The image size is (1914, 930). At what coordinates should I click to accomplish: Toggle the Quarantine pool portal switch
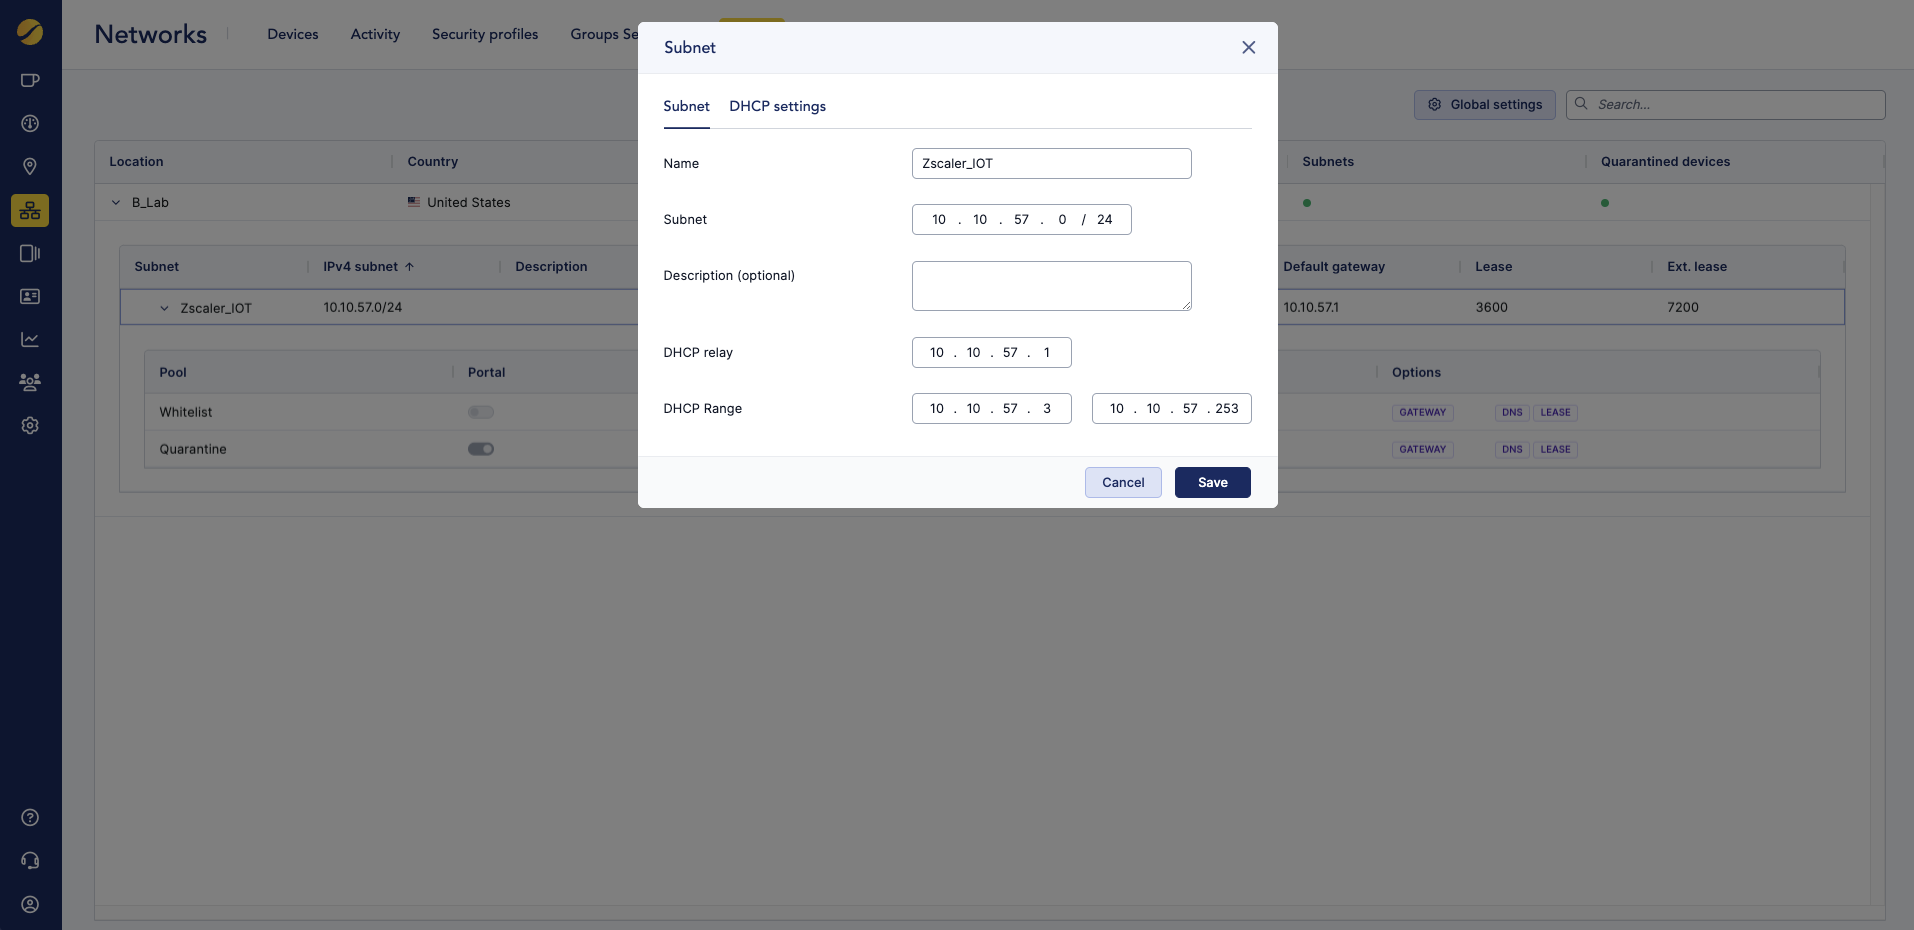click(x=481, y=449)
